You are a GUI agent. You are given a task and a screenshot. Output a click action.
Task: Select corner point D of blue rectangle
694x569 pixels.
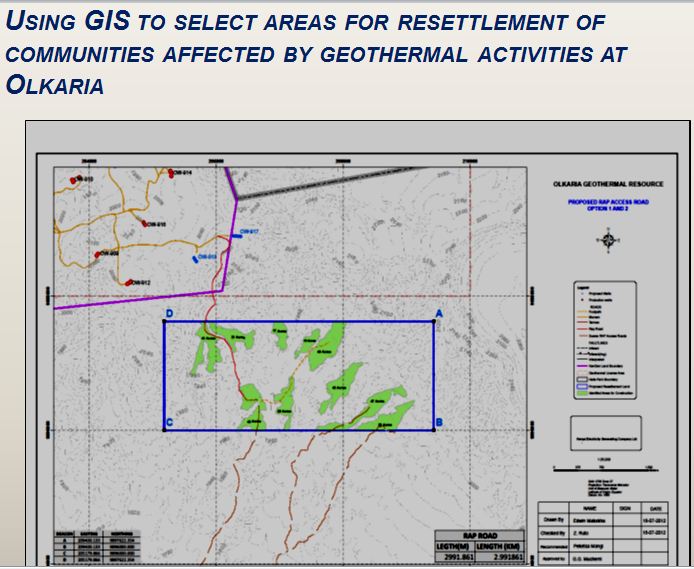pyautogui.click(x=164, y=322)
